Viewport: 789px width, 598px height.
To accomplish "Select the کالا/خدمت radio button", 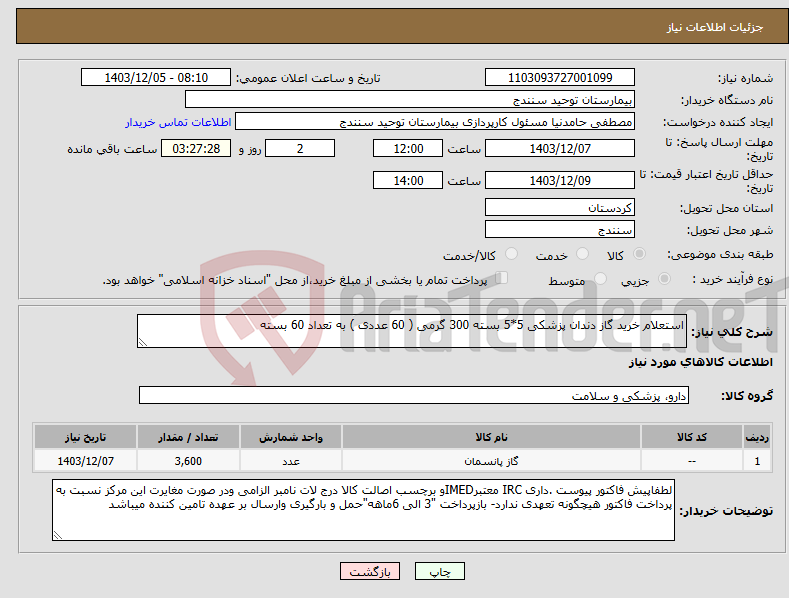I will coord(511,254).
